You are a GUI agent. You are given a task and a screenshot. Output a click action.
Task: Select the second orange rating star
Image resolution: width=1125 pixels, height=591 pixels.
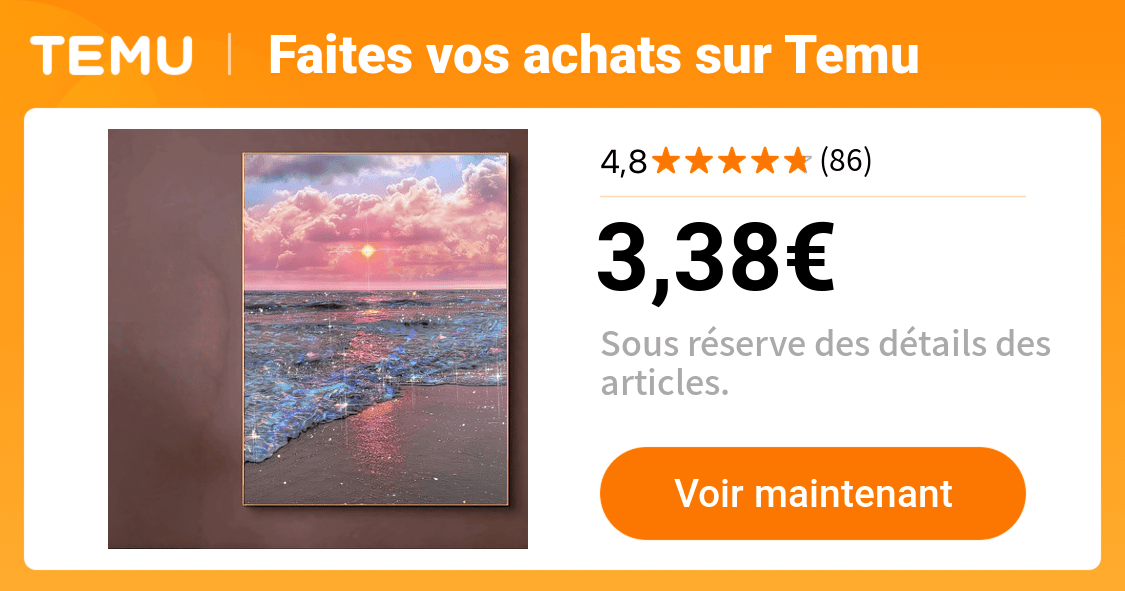pyautogui.click(x=700, y=161)
